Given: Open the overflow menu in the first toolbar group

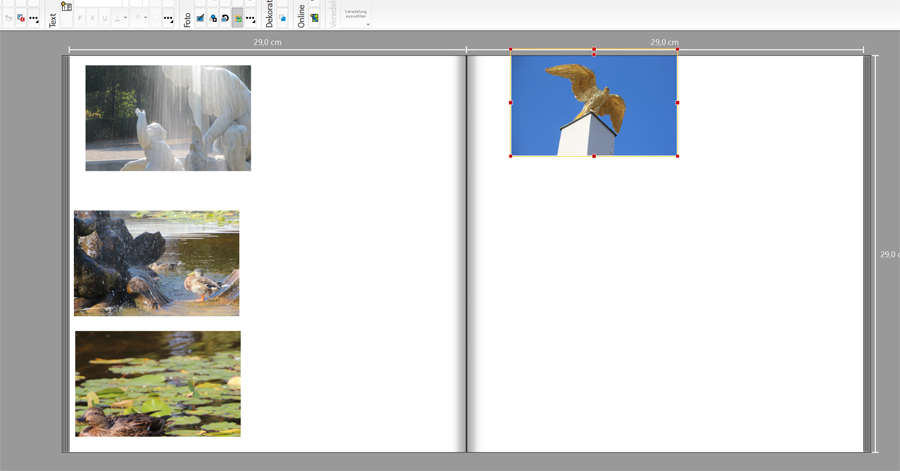Looking at the screenshot, I should pyautogui.click(x=34, y=18).
